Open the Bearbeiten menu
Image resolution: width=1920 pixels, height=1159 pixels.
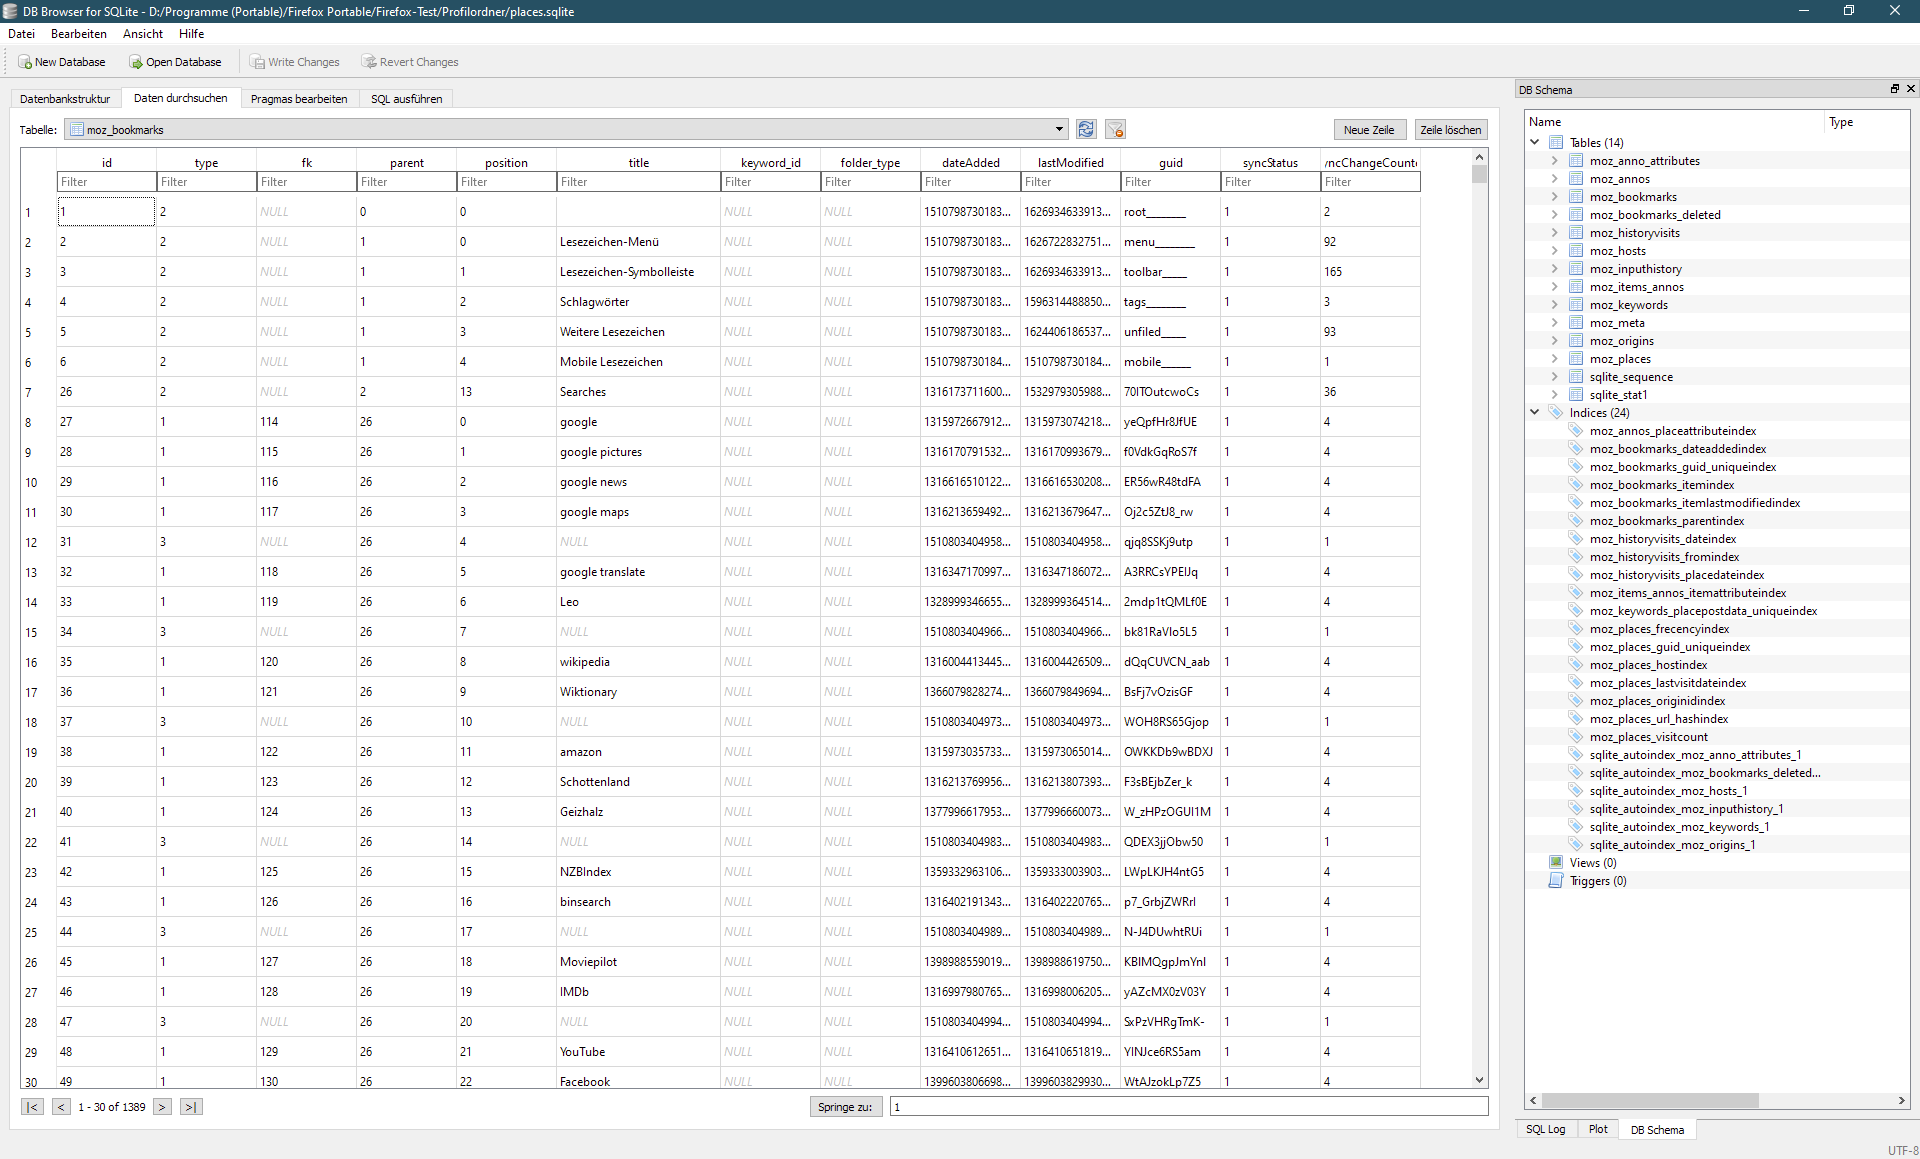tap(79, 34)
